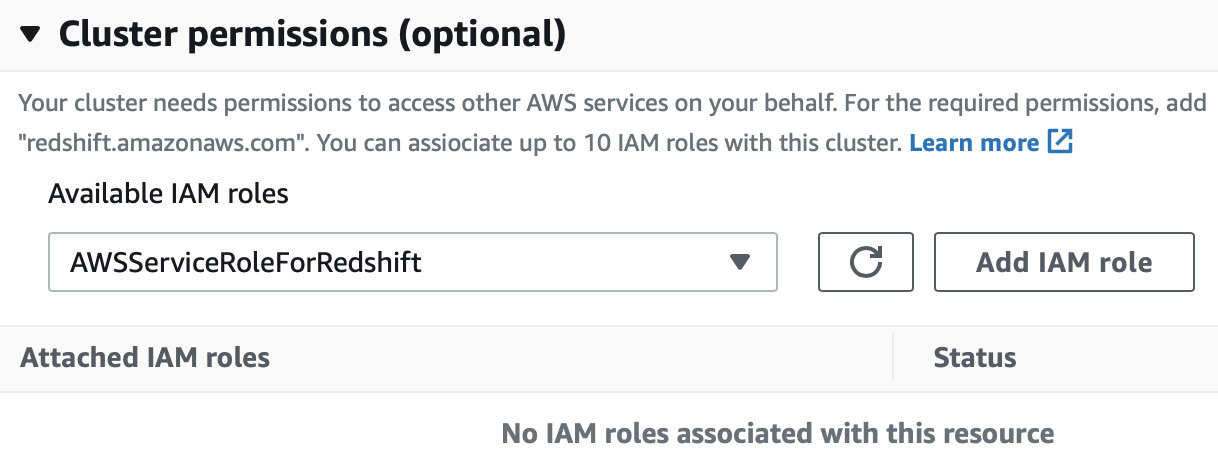This screenshot has width=1218, height=461.
Task: Click the Available IAM roles label
Action: coord(168,194)
